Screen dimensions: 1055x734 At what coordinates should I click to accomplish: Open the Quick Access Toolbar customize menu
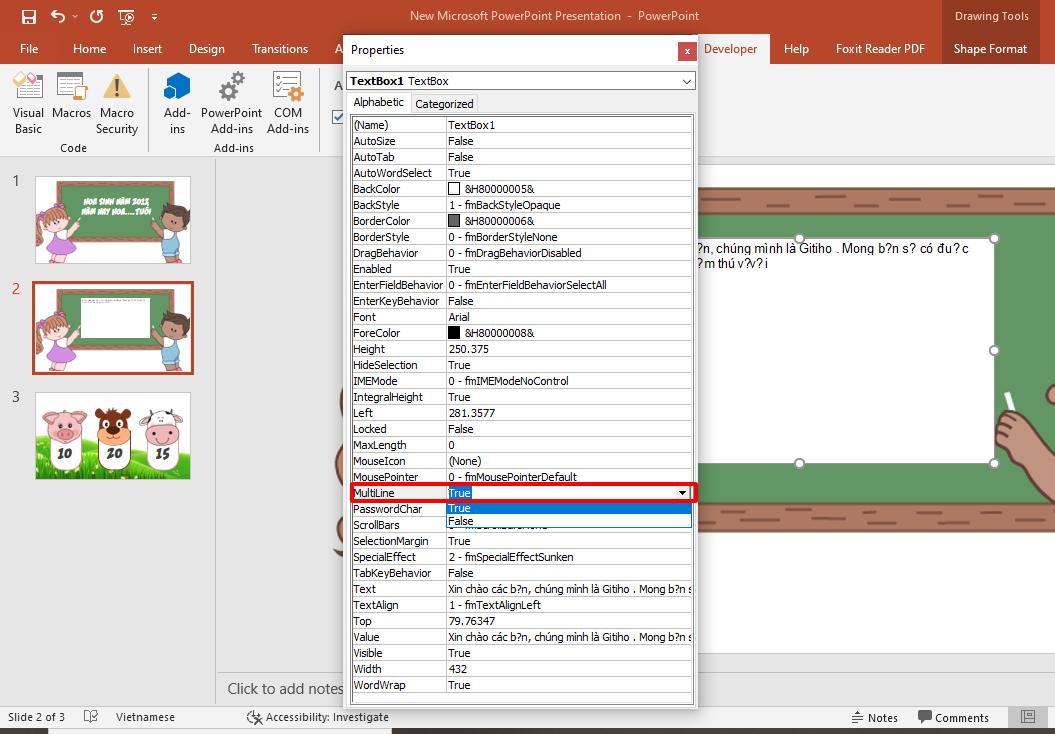tap(154, 16)
